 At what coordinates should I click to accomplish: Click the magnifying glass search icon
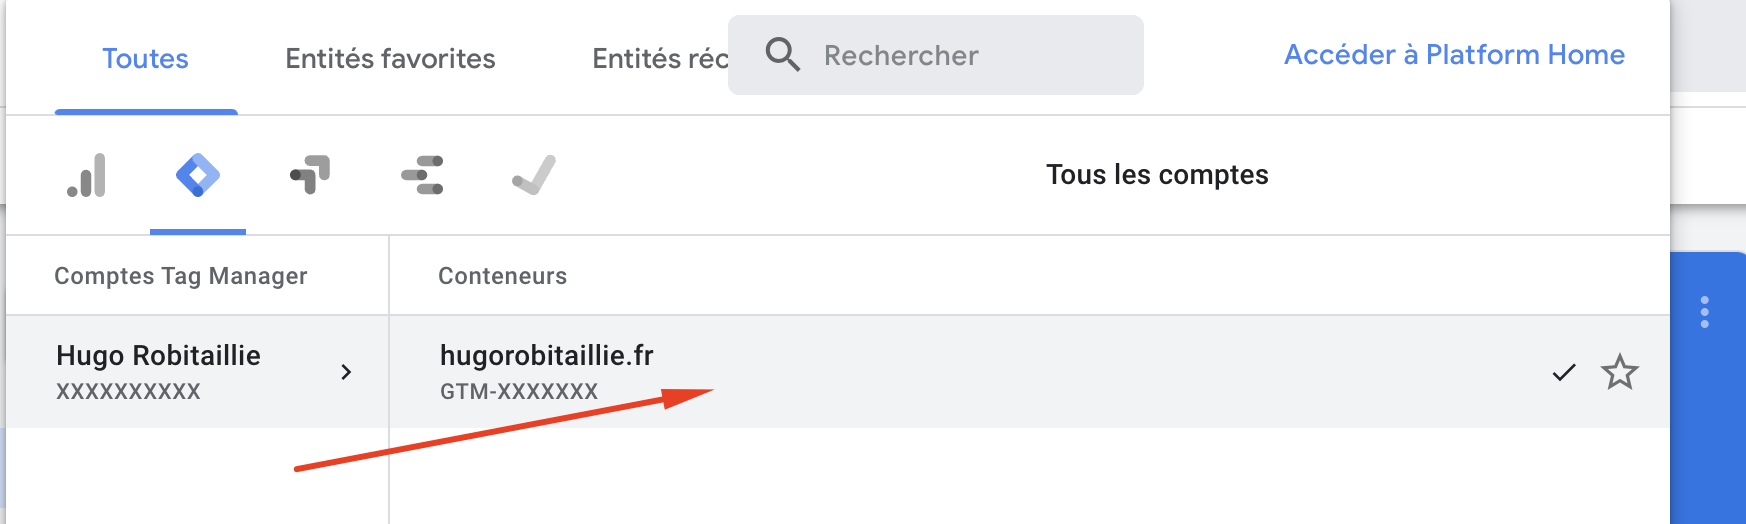point(782,55)
